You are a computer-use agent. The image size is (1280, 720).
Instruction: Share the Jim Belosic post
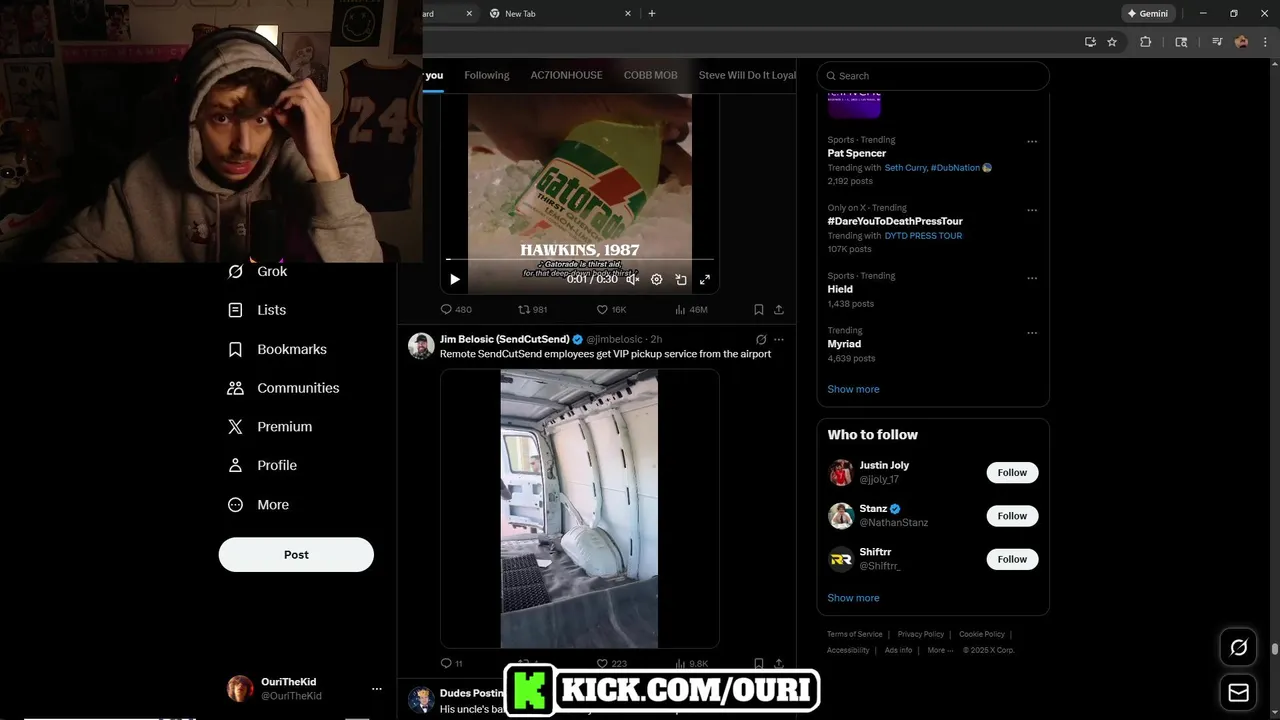(x=779, y=663)
